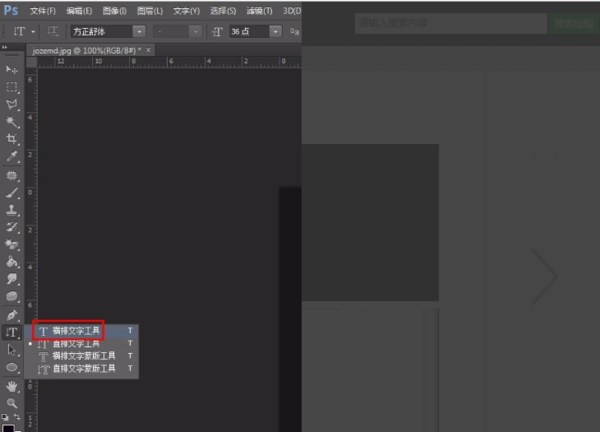Select the Eraser tool
600x432 pixels.
pyautogui.click(x=11, y=244)
